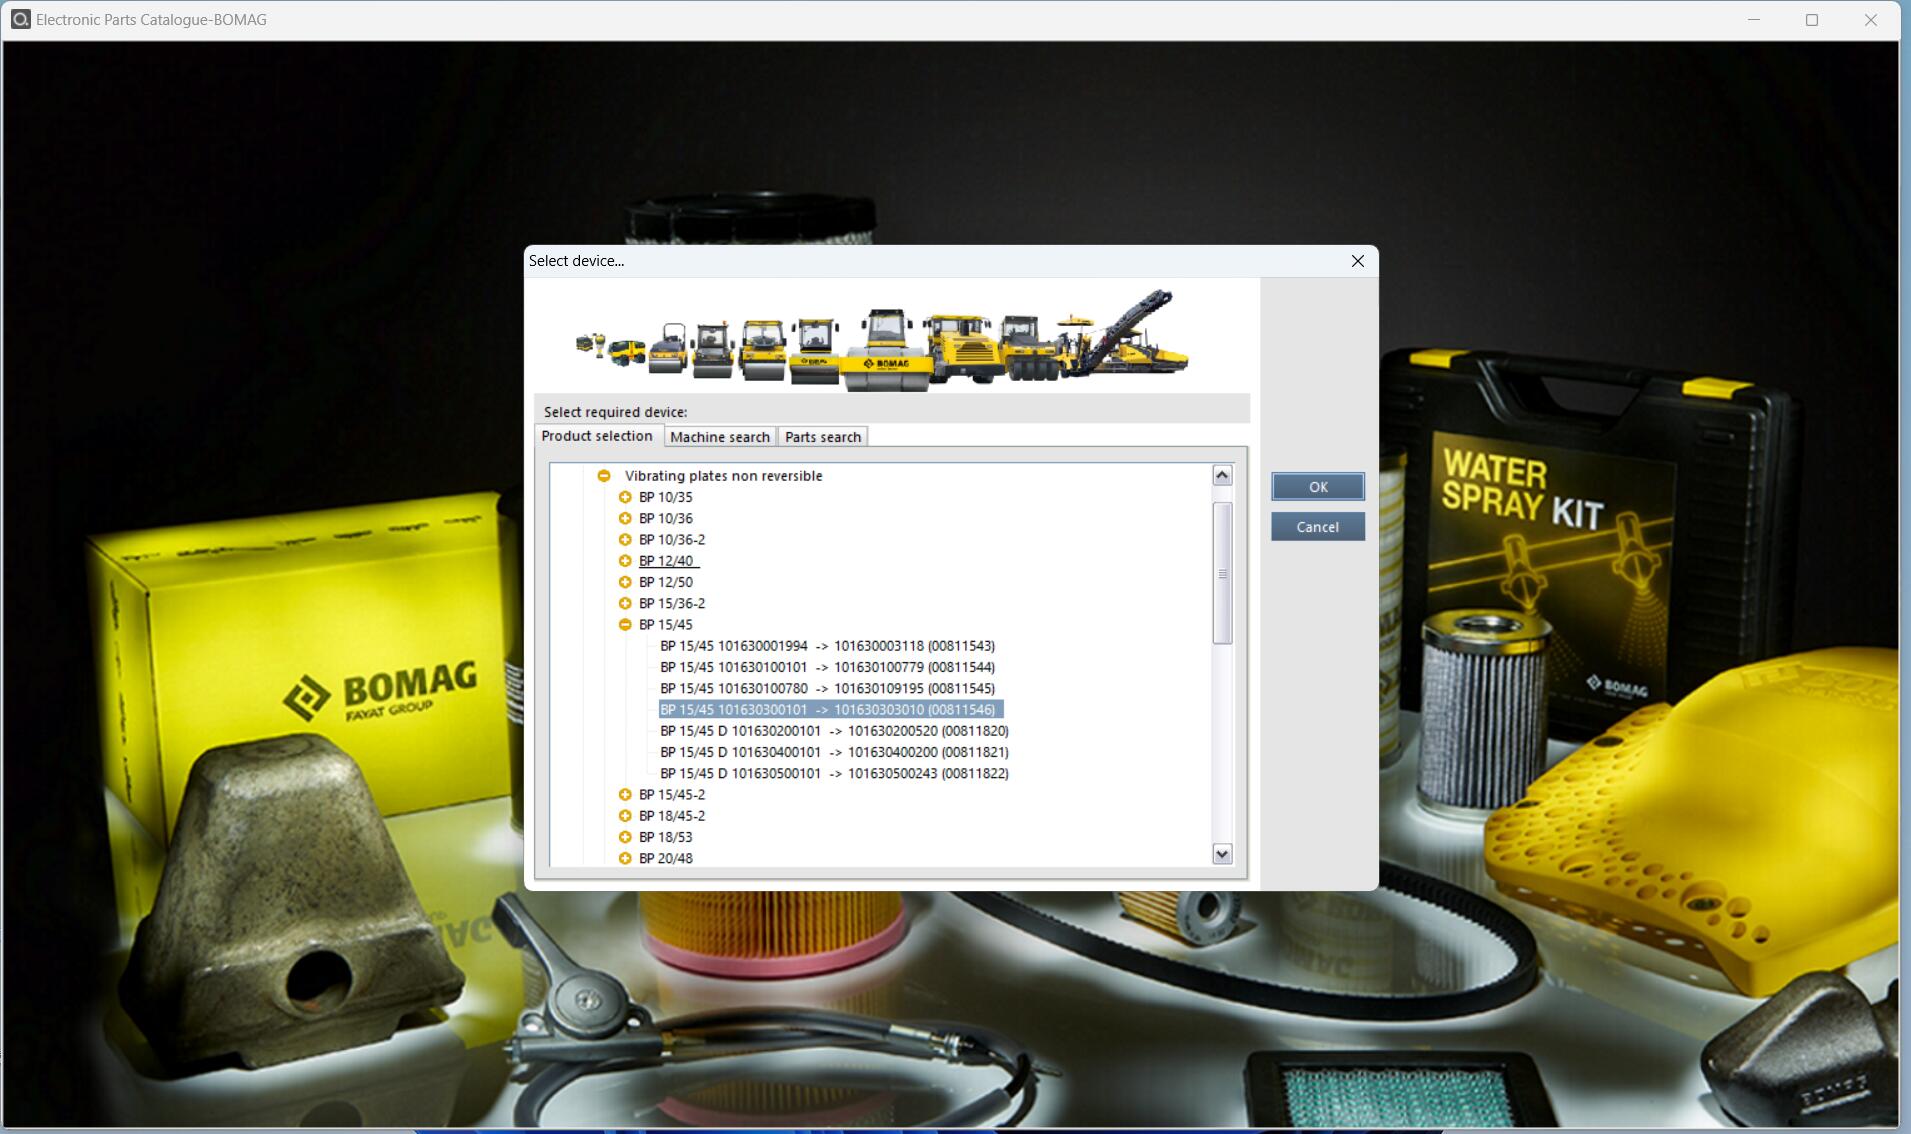
Task: Switch to Product selection tab
Action: 597,436
